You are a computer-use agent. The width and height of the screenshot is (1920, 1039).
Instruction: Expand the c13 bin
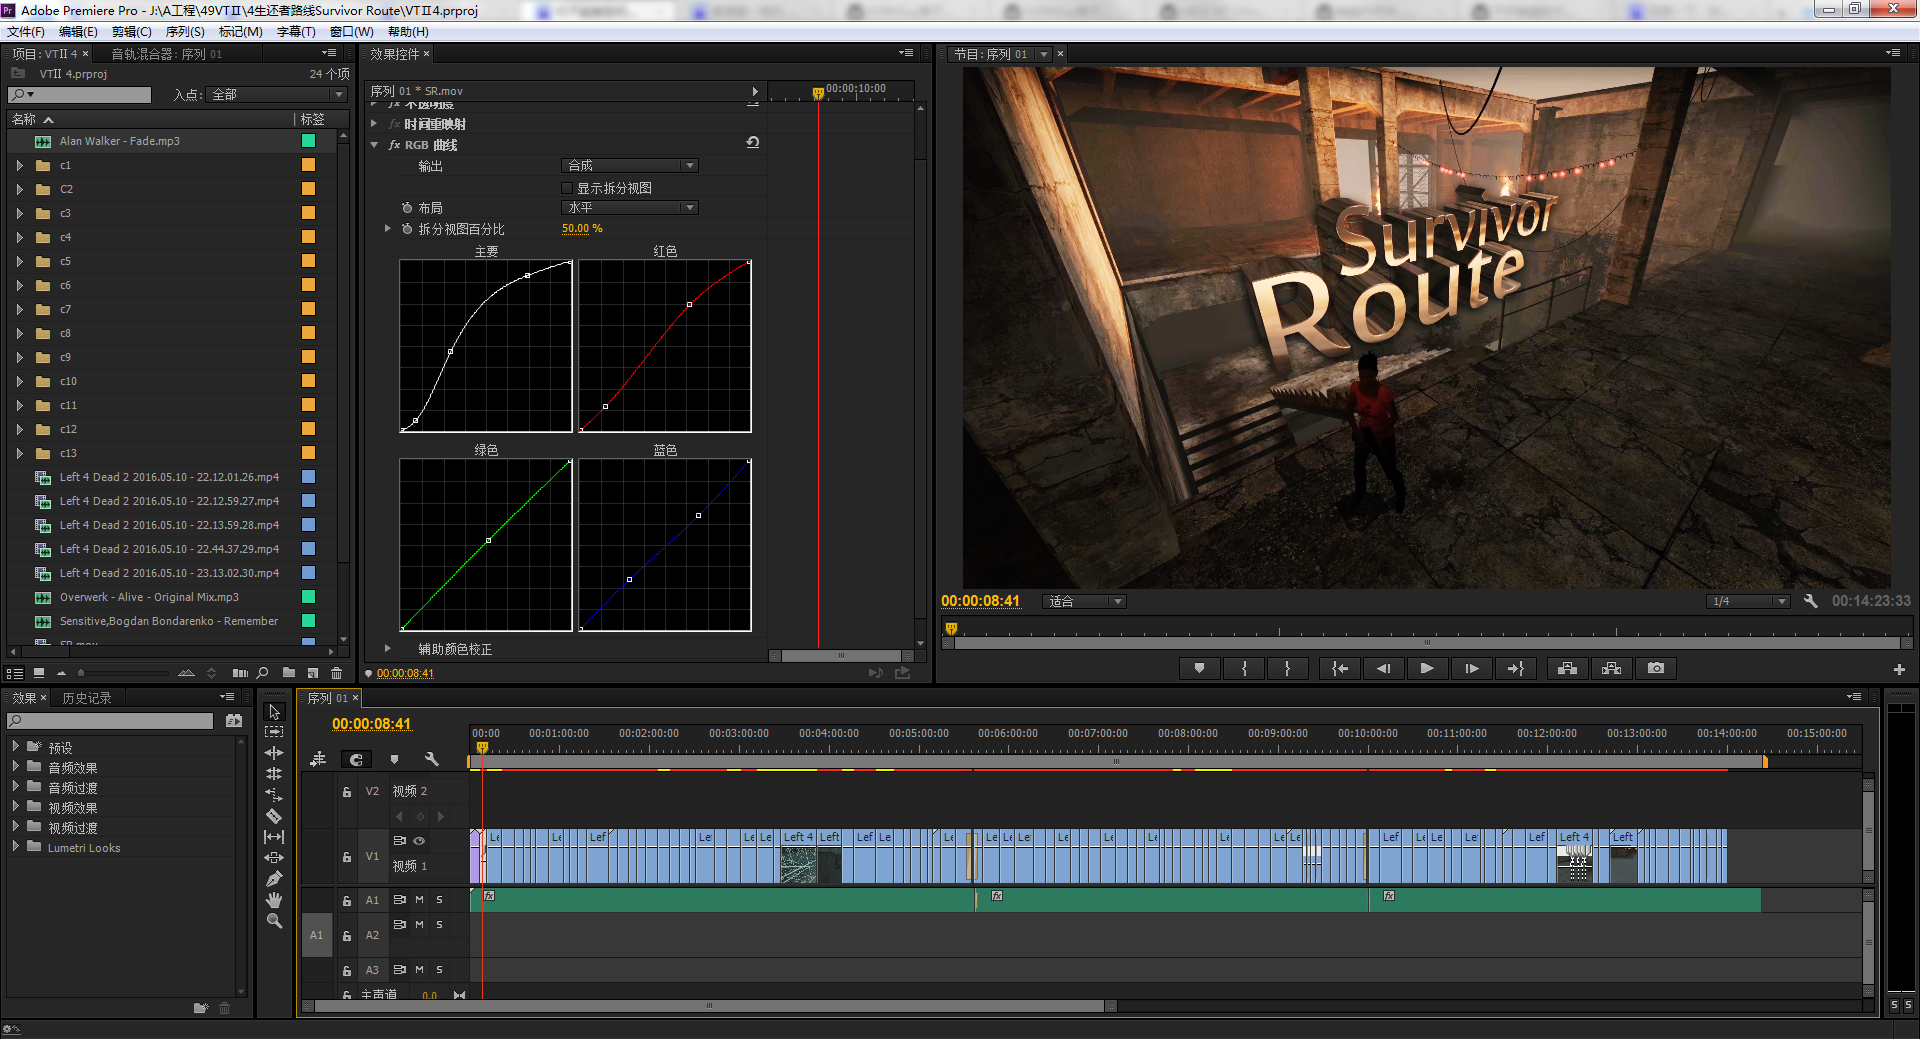(19, 453)
